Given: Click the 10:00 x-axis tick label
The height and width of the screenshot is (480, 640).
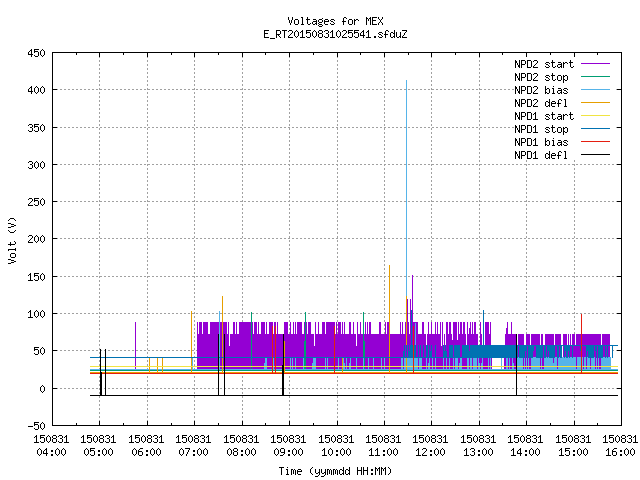Looking at the screenshot, I should click(x=336, y=452).
